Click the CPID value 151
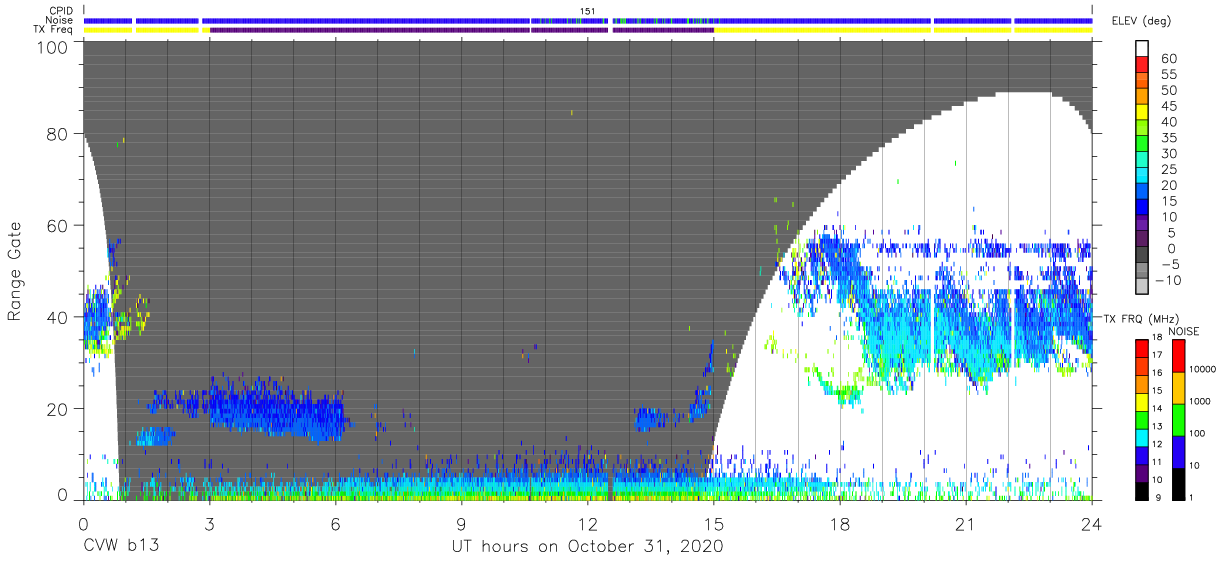 coord(588,11)
